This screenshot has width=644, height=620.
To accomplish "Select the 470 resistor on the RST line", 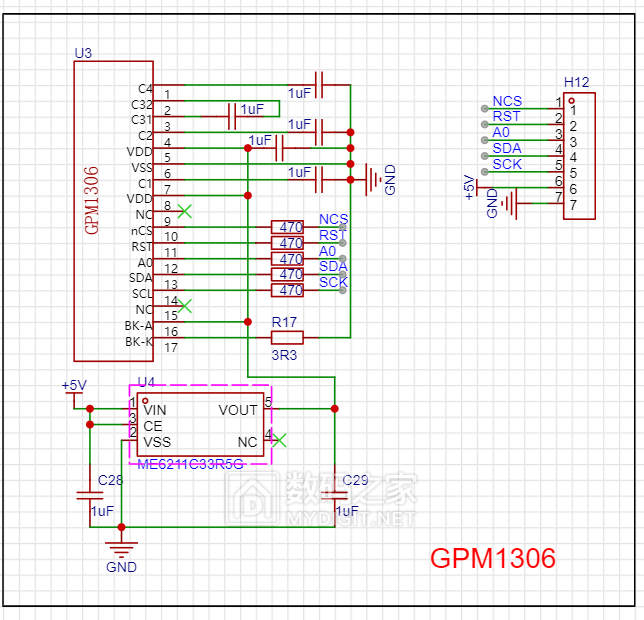I will (288, 243).
